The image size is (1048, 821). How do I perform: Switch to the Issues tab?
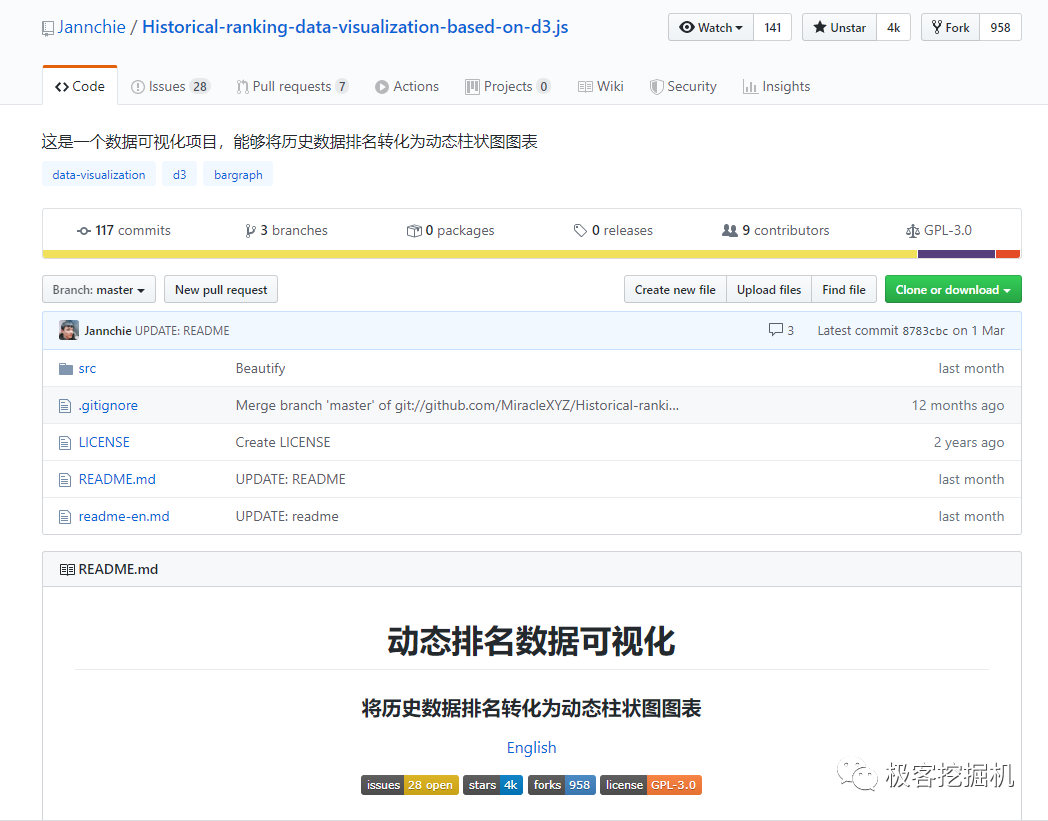point(170,86)
